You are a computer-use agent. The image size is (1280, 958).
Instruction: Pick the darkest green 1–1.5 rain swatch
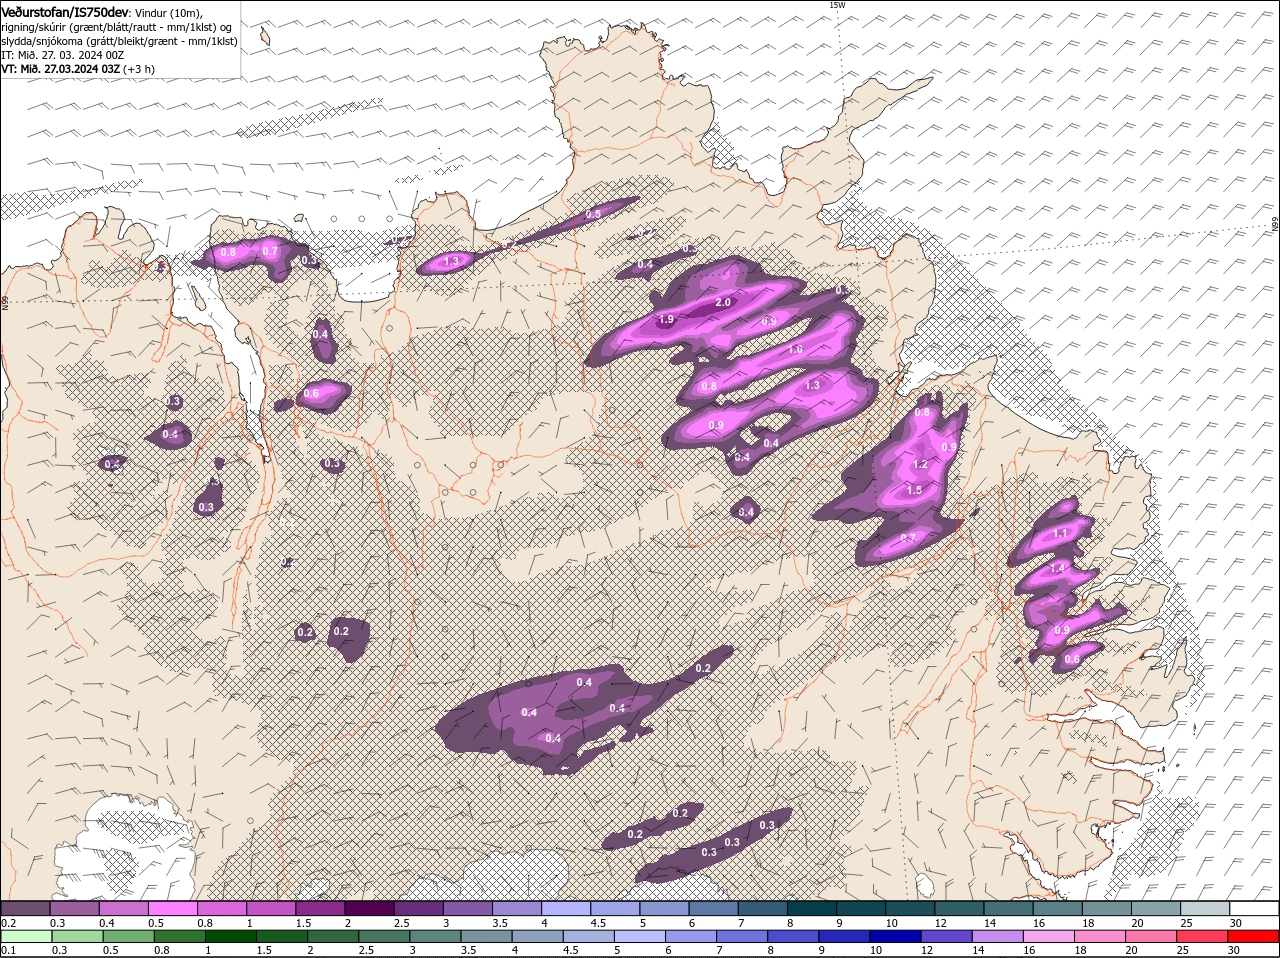[x=232, y=937]
